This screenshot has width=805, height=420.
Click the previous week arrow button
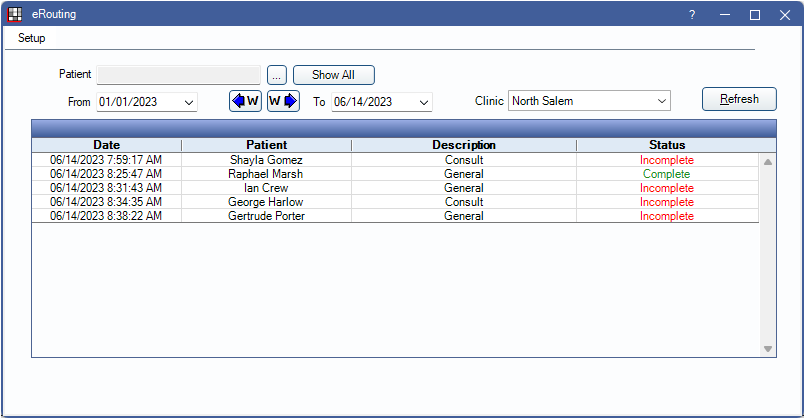245,101
